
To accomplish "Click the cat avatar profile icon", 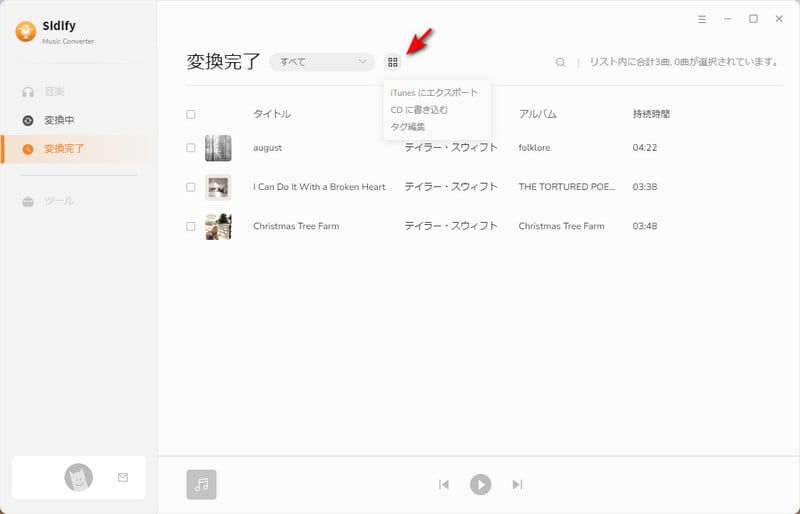I will click(79, 478).
